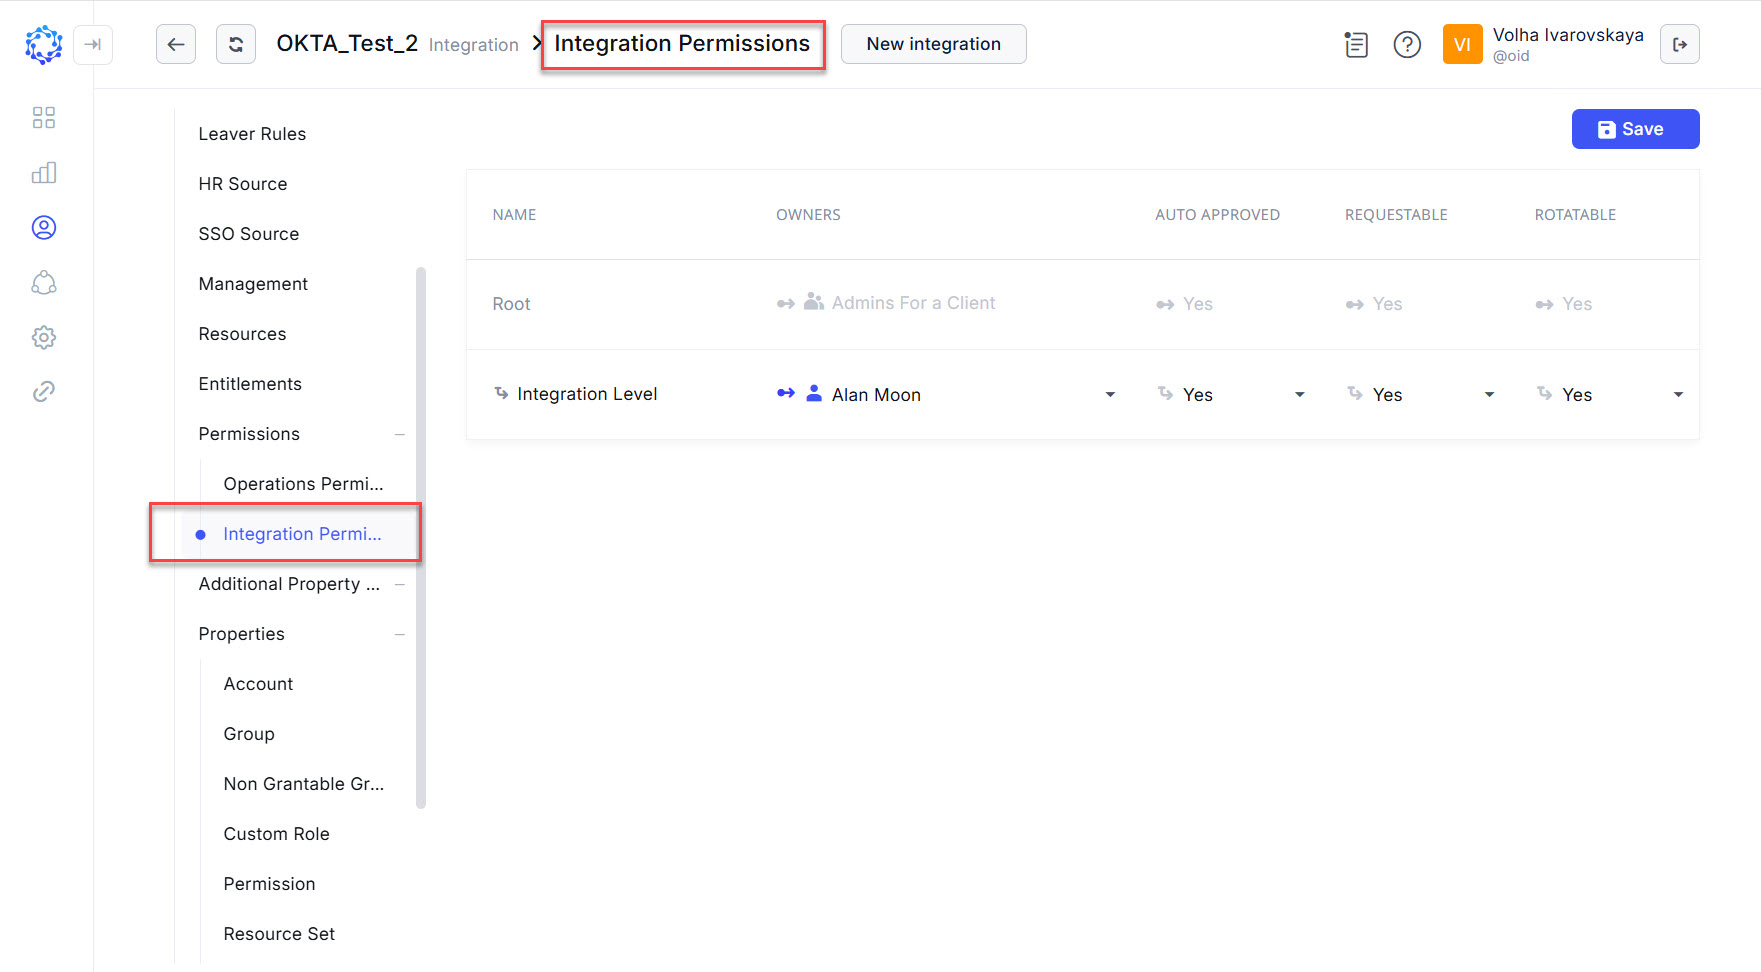Open the activity log icon in header
This screenshot has width=1761, height=972.
pos(1356,44)
